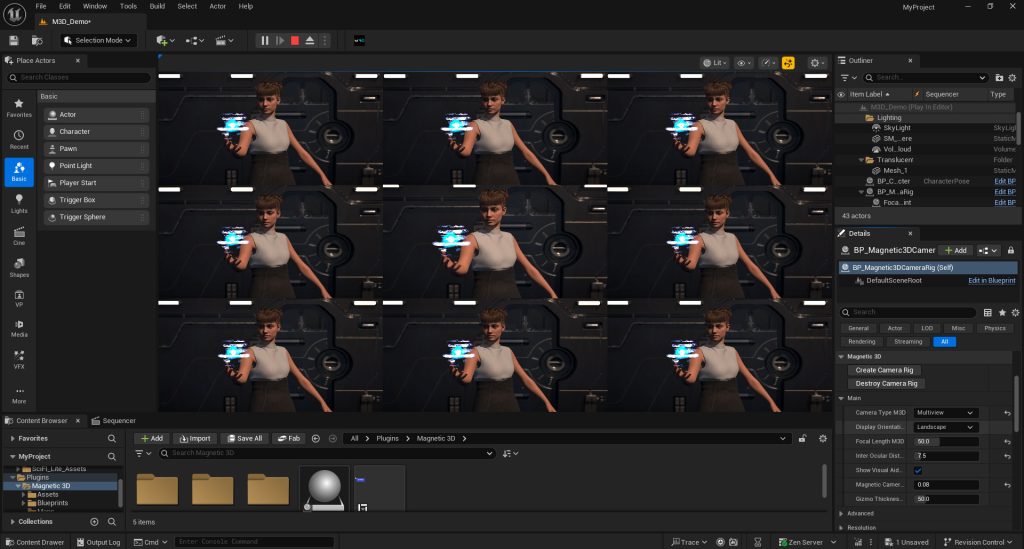Viewport: 1024px width, 549px height.
Task: Open the Build menu
Action: point(157,6)
